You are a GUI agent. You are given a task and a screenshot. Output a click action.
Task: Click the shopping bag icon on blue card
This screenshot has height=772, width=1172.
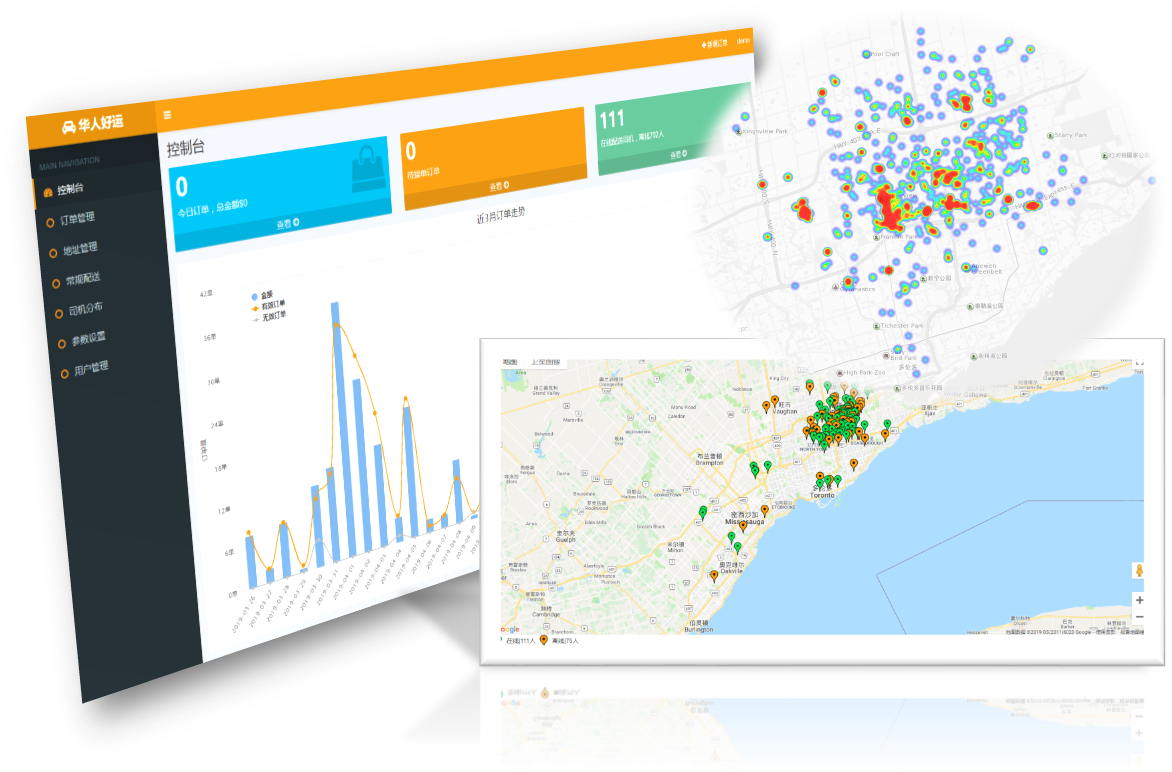point(368,168)
